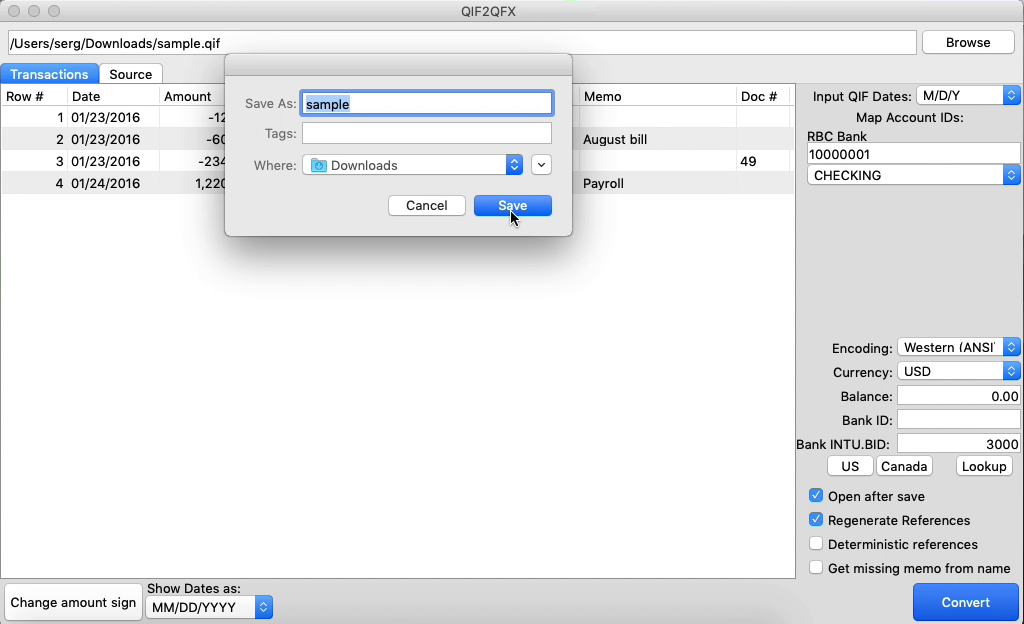The height and width of the screenshot is (624, 1024).
Task: Select transaction row 1 date 01/23/2016
Action: 113,117
